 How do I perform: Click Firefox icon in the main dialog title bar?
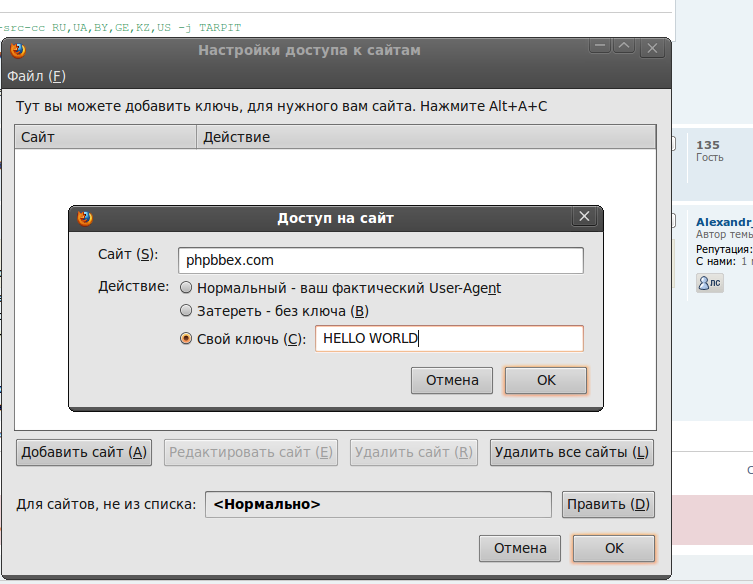[18, 49]
